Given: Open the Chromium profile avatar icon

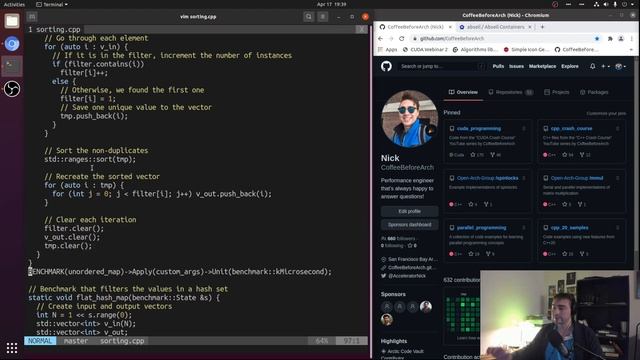Looking at the screenshot, I should (x=621, y=38).
